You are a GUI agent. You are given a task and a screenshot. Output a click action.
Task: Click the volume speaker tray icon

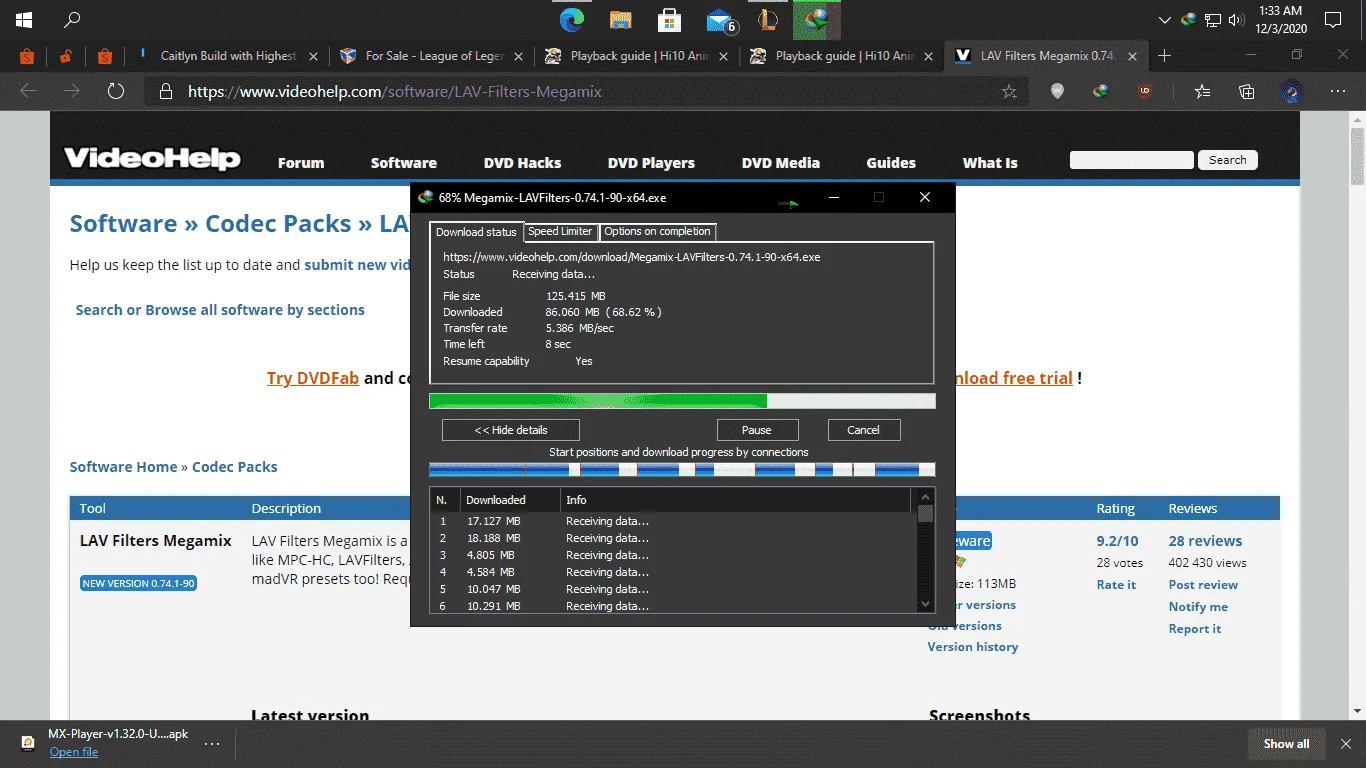tap(1237, 20)
